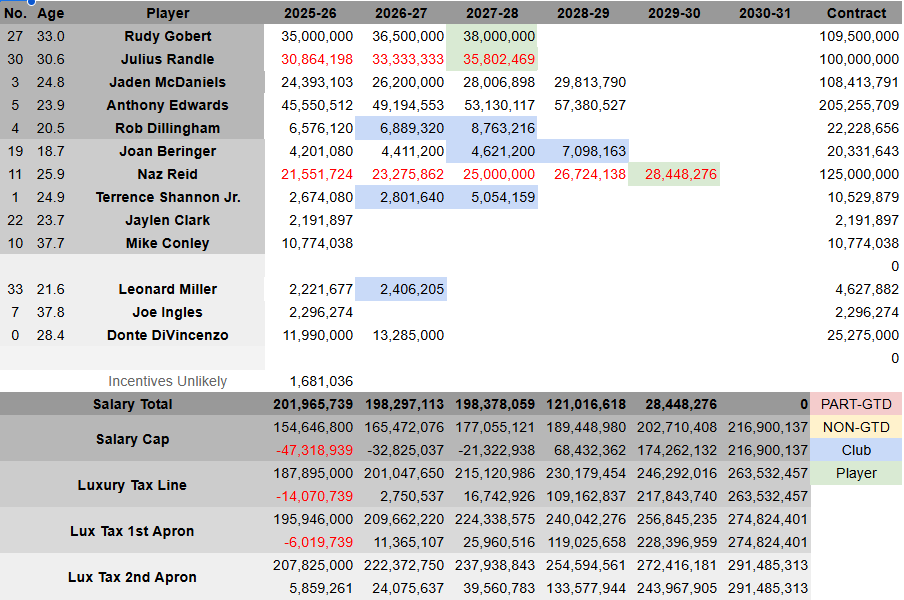Screen dimensions: 904x600
Task: Select the Jaylen Clark cell
Action: 168,220
